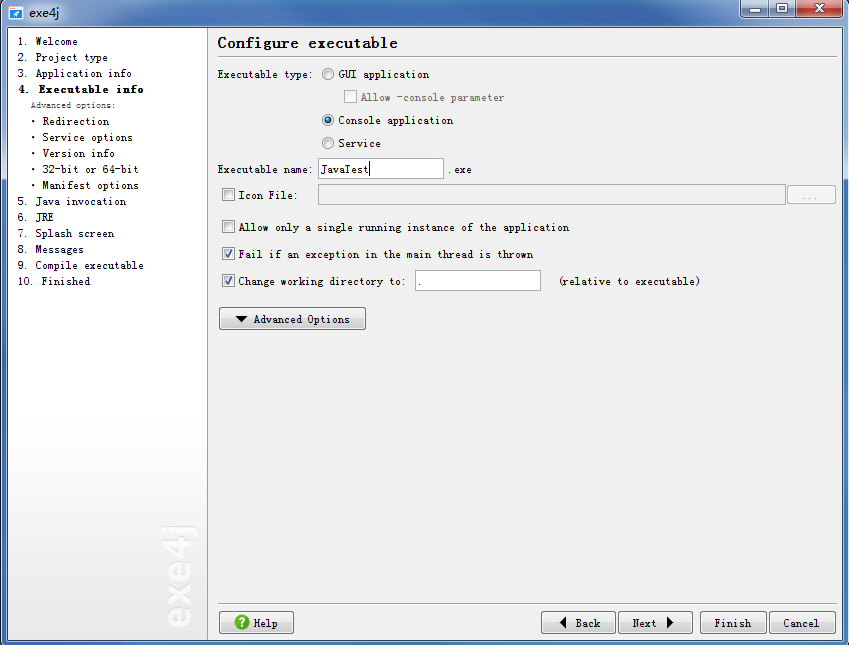Jump to Splash screen step
This screenshot has height=645, width=849.
click(74, 233)
